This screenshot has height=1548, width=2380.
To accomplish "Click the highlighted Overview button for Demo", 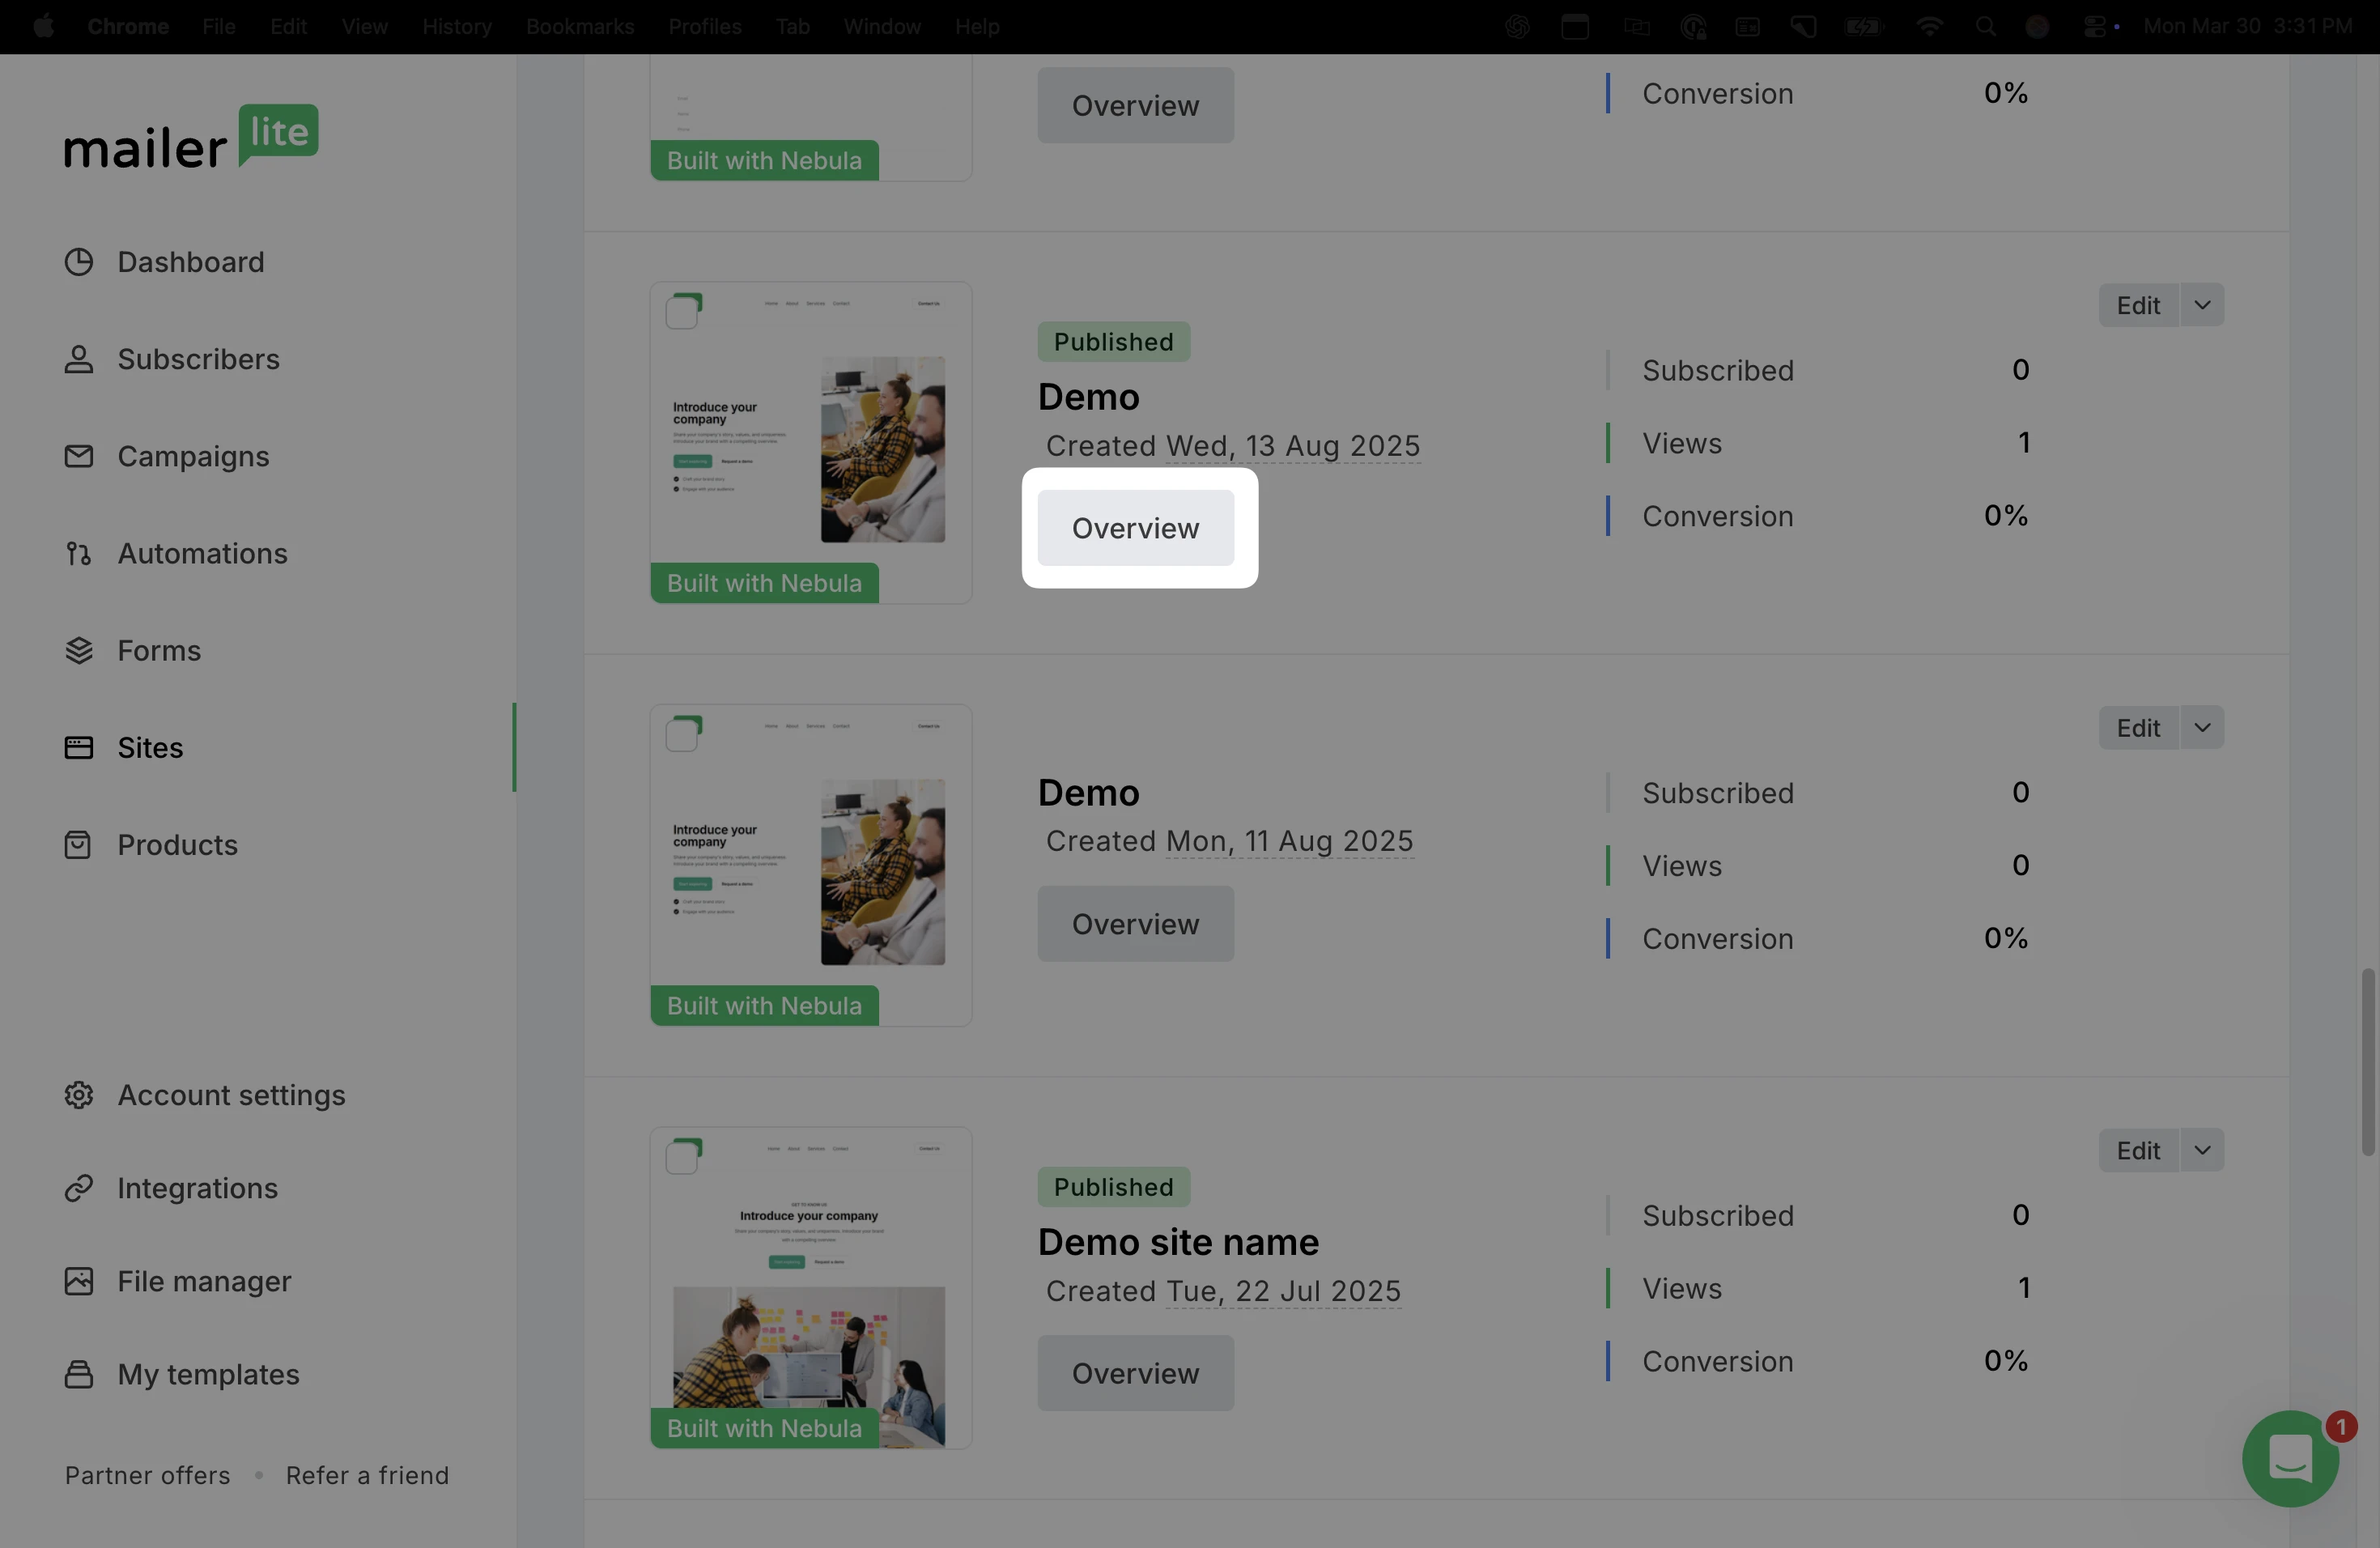I will pyautogui.click(x=1135, y=528).
